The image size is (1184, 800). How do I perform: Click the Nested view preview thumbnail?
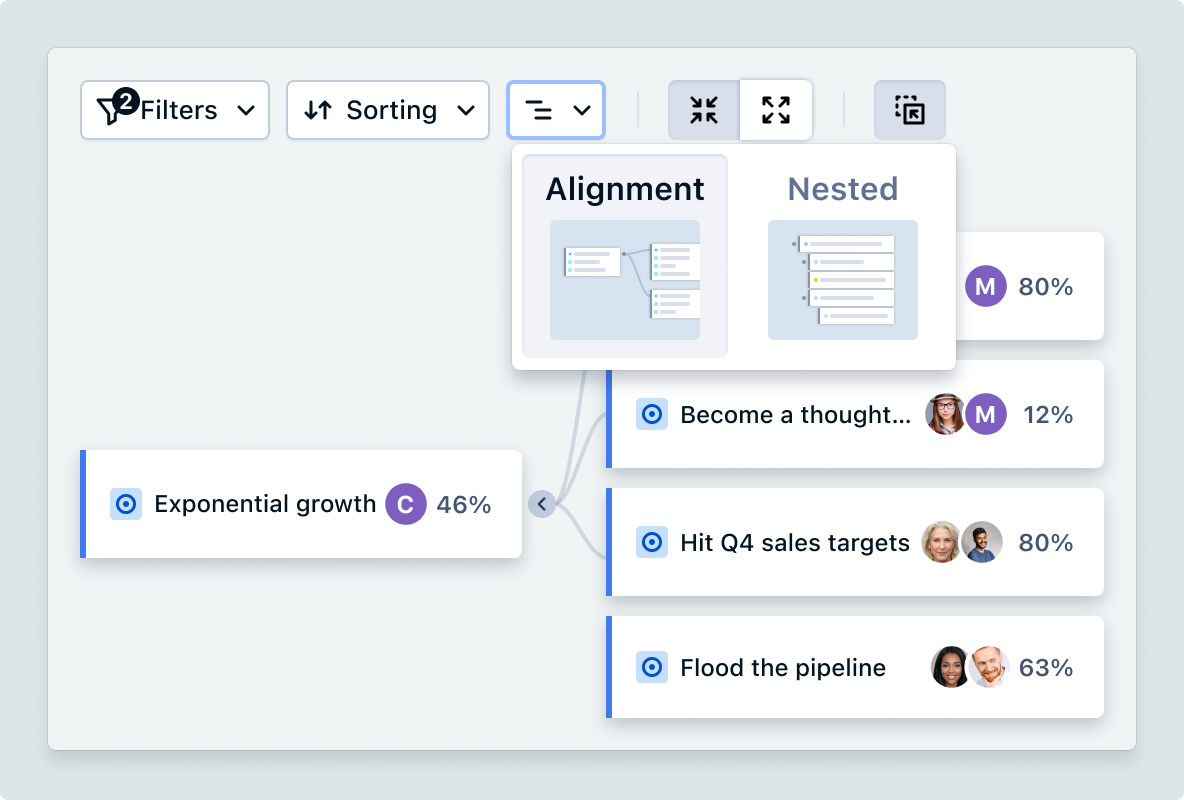[842, 279]
